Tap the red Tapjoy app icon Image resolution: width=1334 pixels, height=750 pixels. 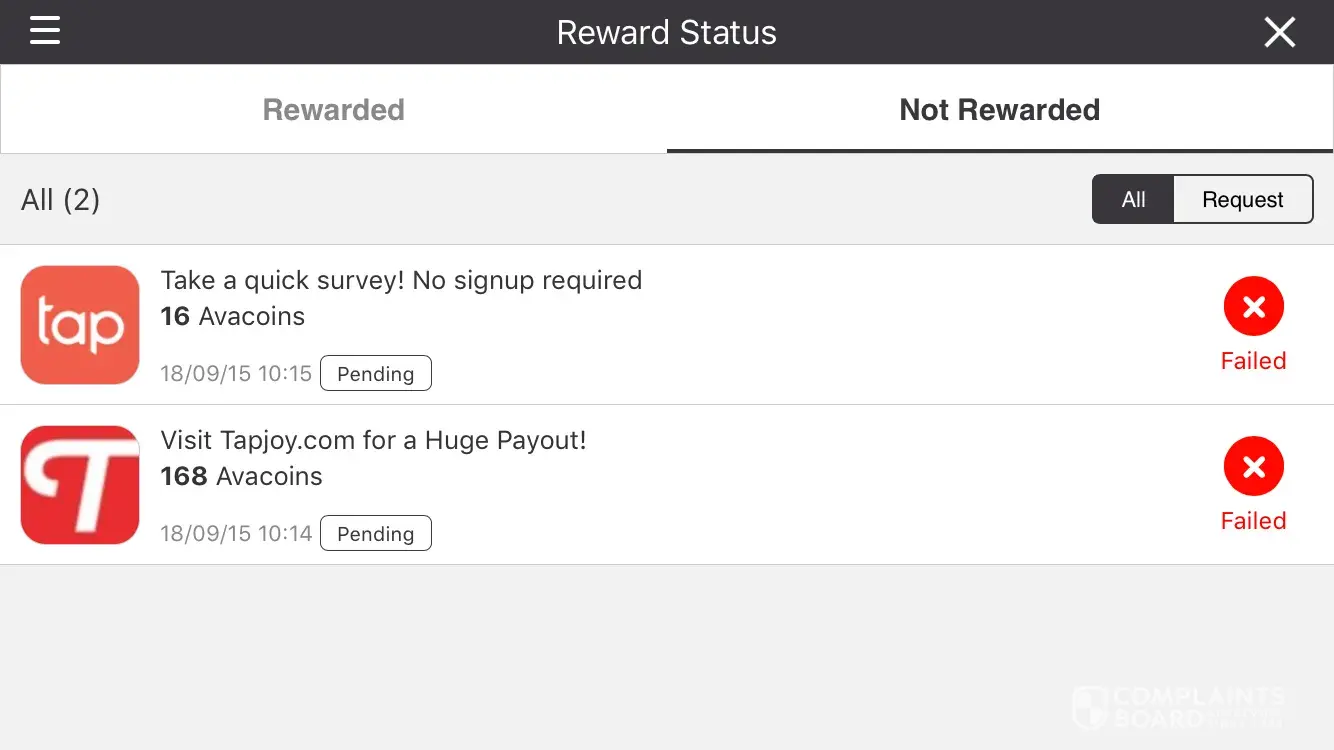pos(80,485)
